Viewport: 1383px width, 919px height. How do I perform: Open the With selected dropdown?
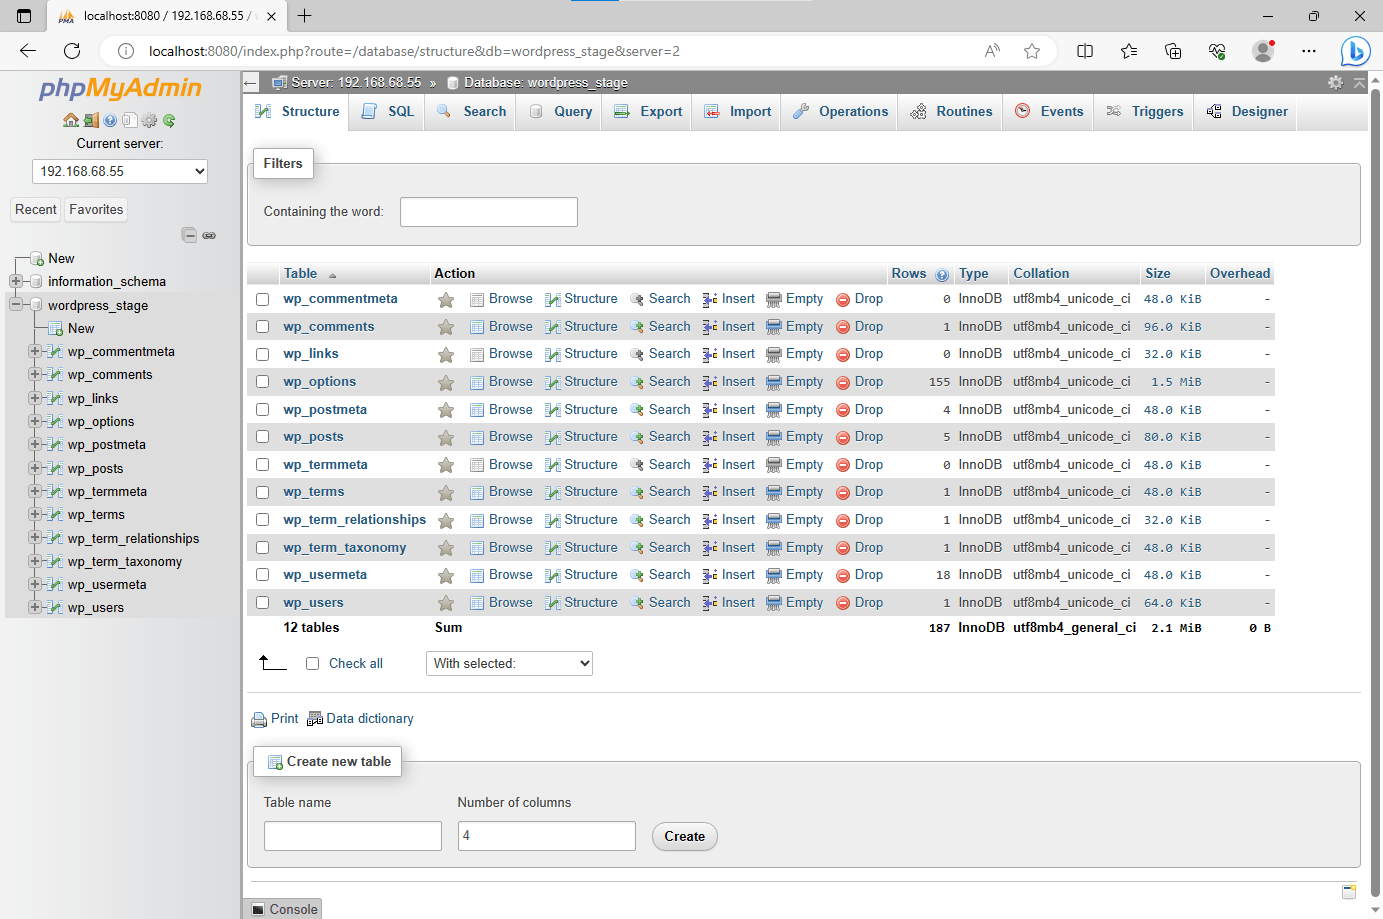coord(509,663)
